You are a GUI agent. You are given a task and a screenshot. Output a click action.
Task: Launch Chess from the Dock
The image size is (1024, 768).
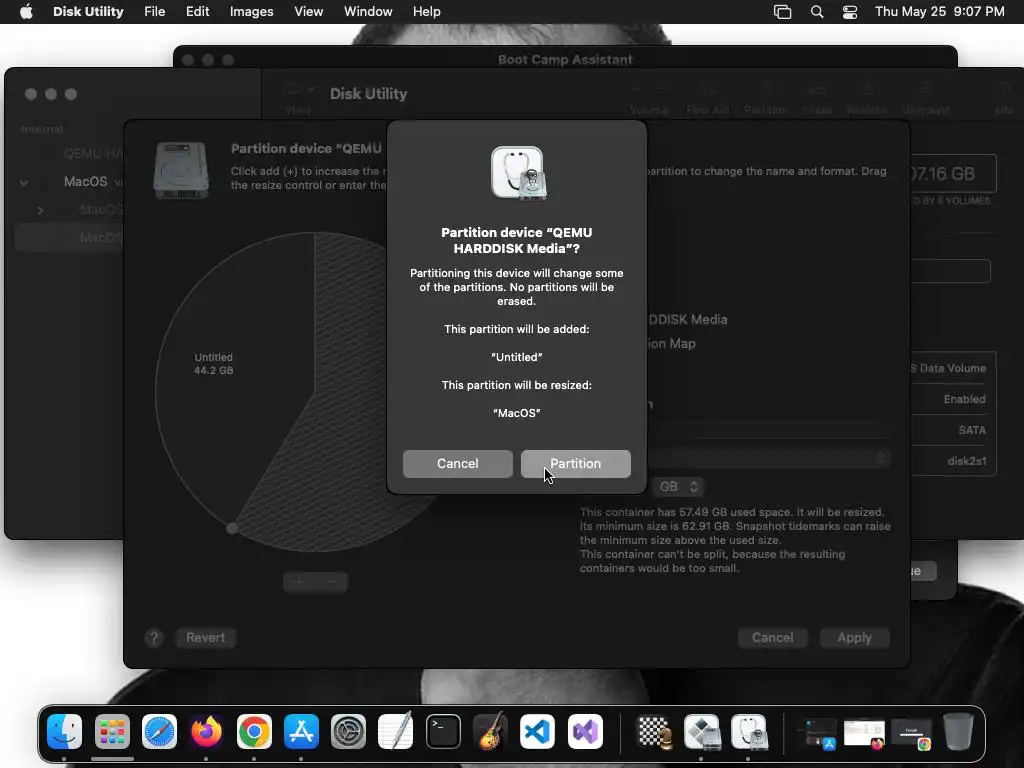tap(654, 731)
